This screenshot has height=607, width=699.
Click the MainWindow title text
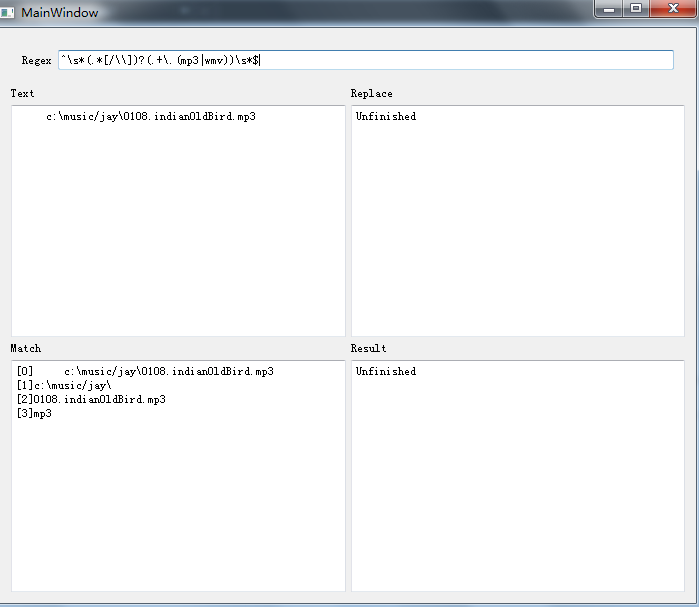(60, 12)
